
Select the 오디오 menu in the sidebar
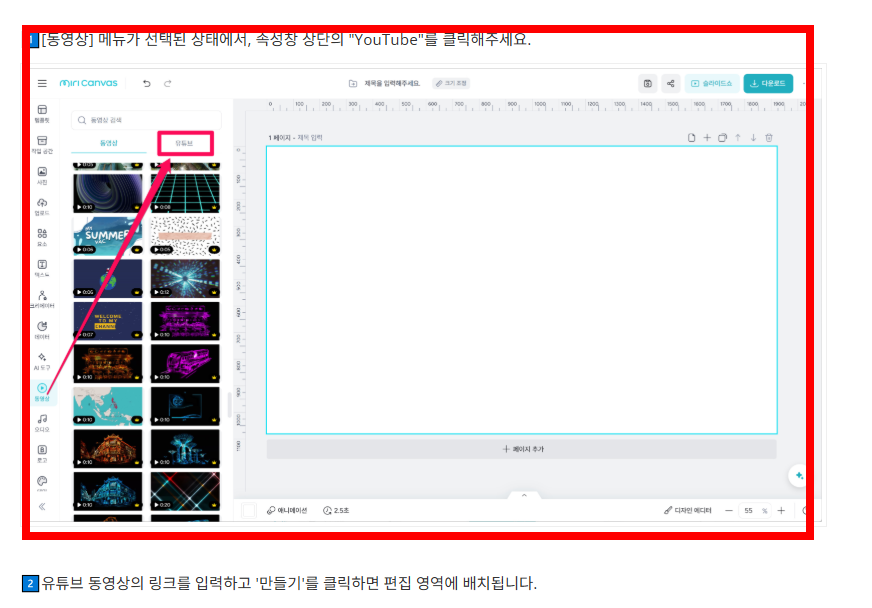(41, 421)
